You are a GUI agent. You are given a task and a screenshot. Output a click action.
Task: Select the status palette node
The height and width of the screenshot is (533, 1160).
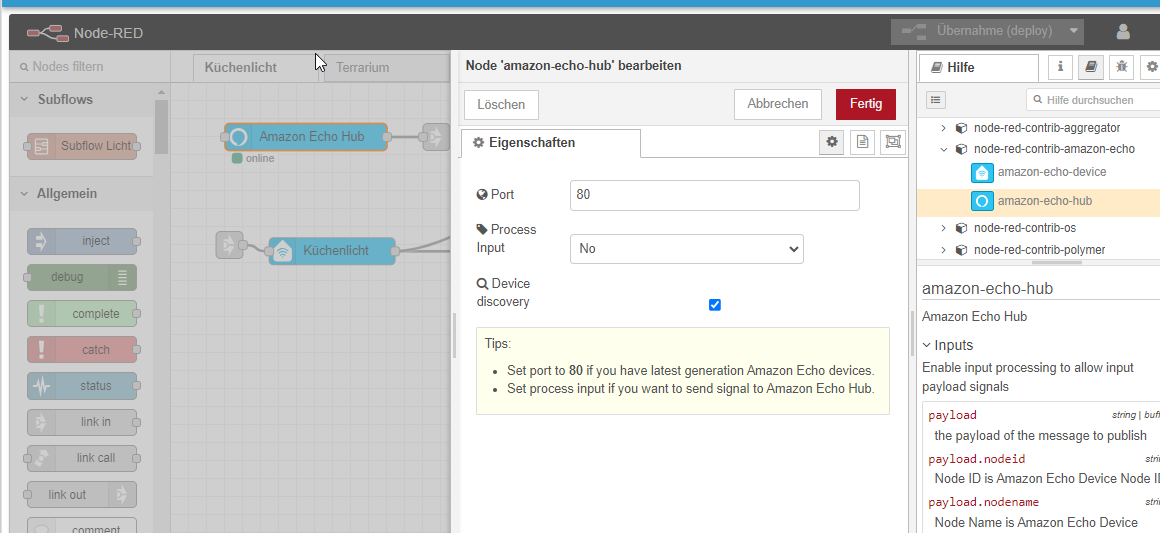click(x=81, y=386)
